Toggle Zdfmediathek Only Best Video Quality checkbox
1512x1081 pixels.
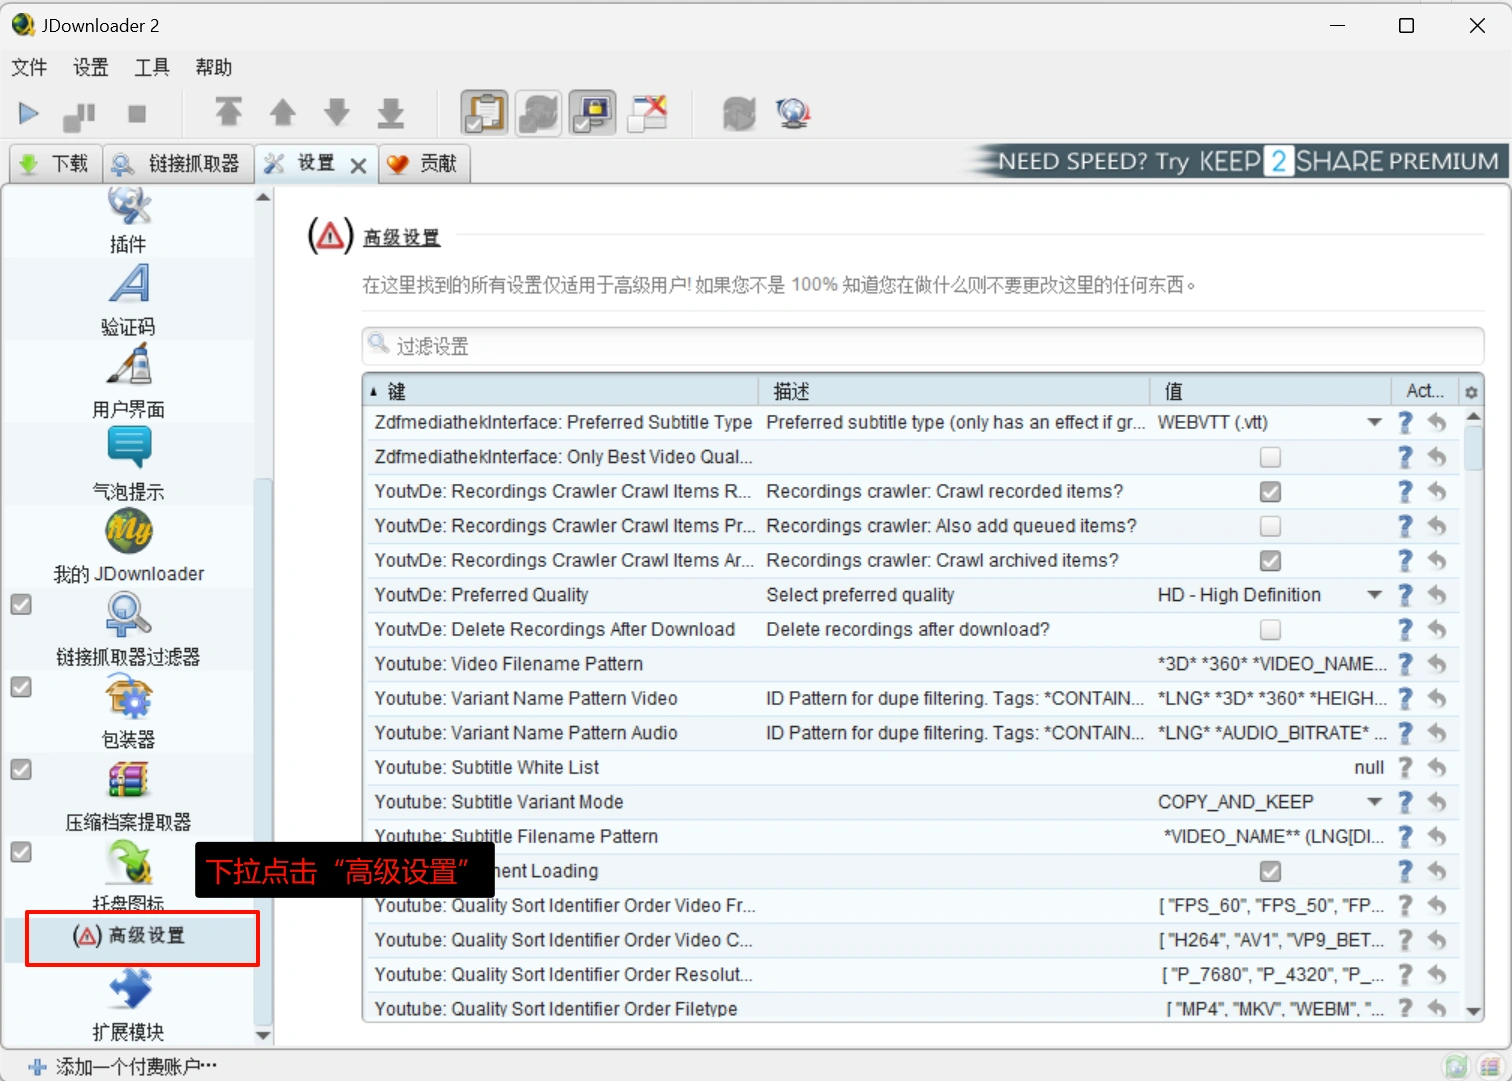click(1270, 457)
